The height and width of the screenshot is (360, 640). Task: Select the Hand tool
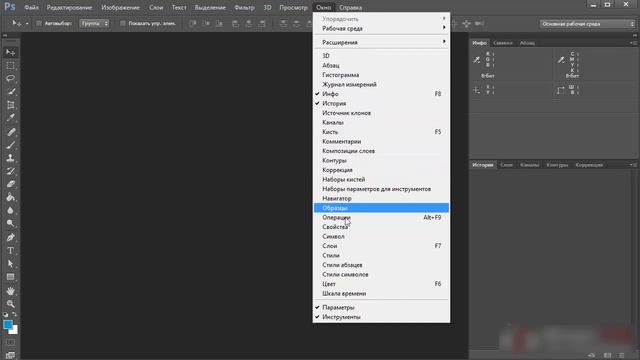pos(11,291)
